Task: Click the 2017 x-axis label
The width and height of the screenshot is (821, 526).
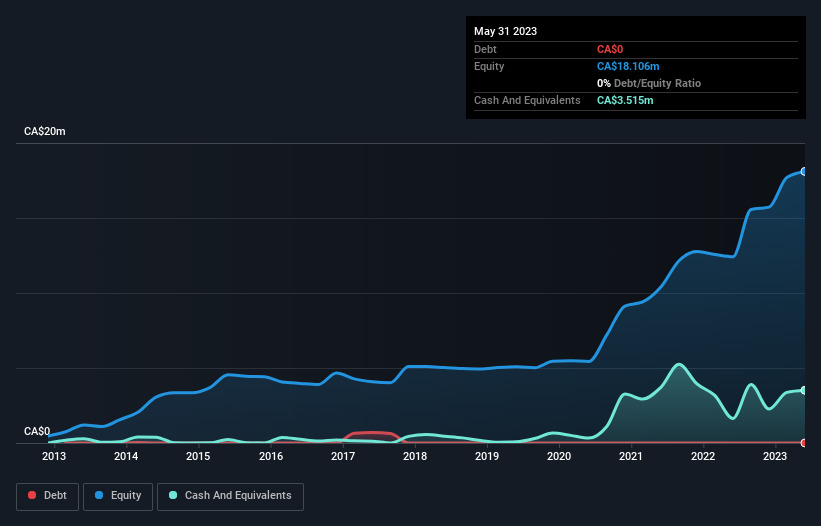Action: 343,456
